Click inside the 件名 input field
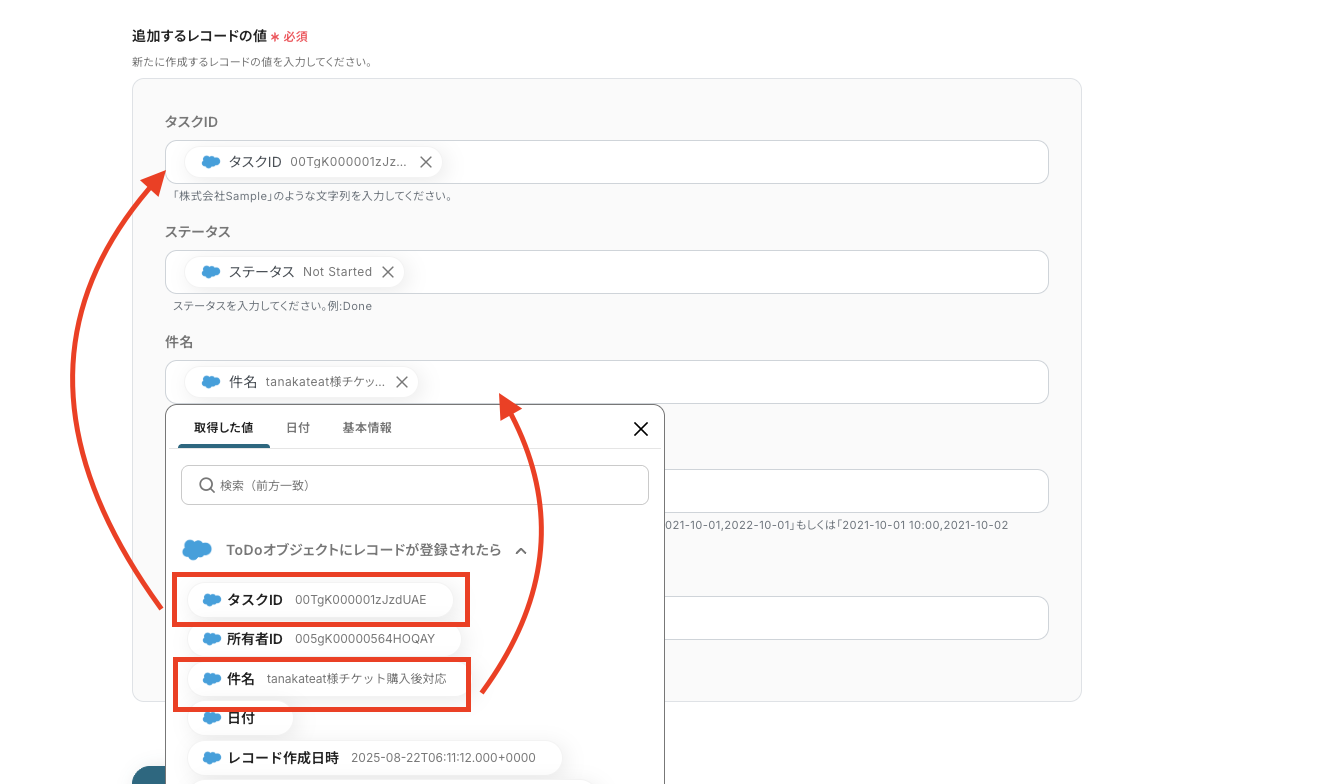 (x=606, y=382)
